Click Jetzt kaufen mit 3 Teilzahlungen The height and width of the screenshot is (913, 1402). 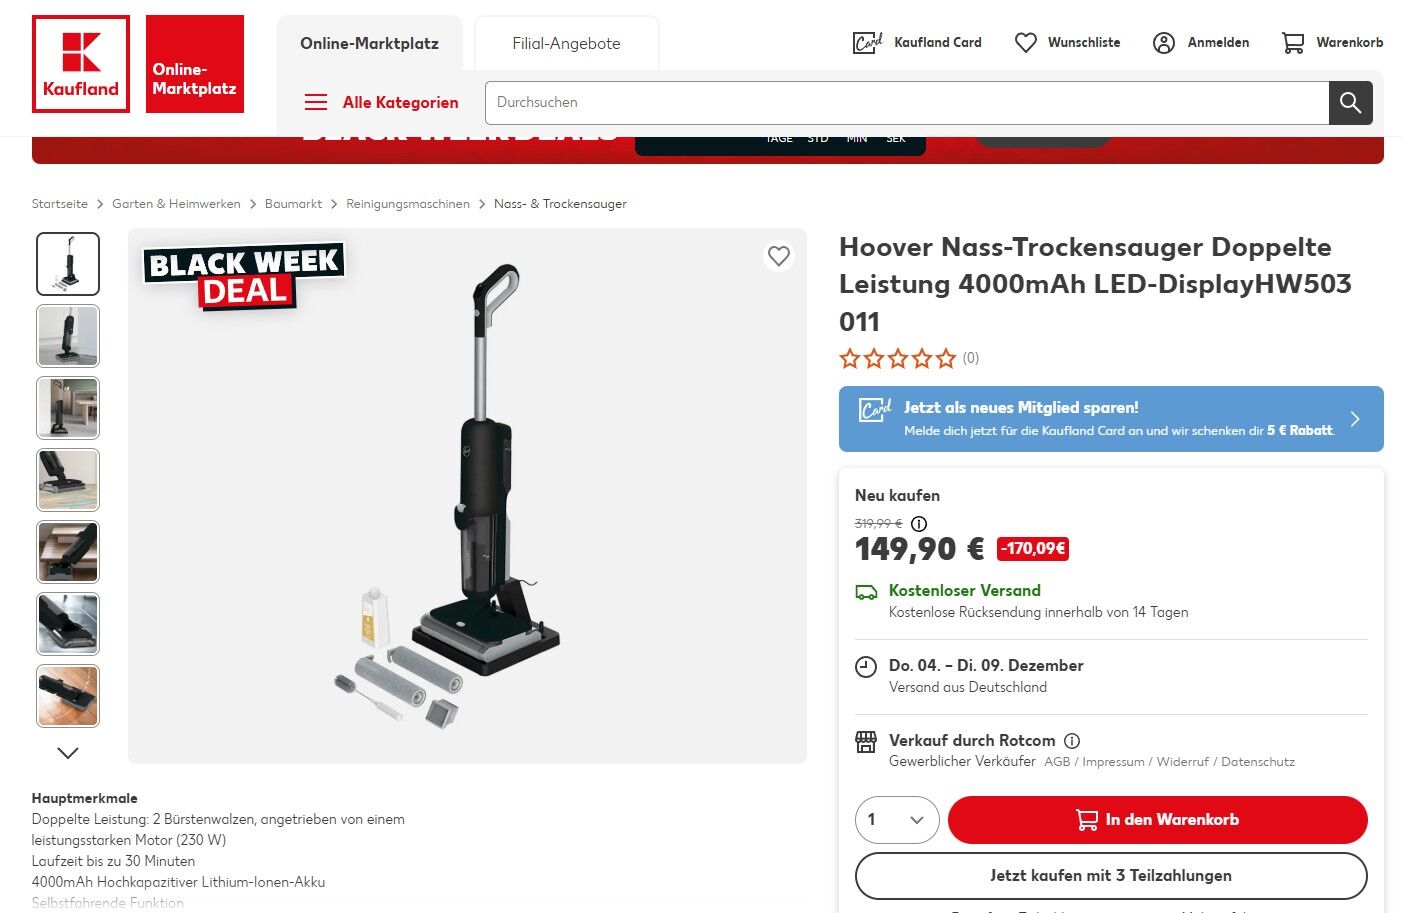1111,876
